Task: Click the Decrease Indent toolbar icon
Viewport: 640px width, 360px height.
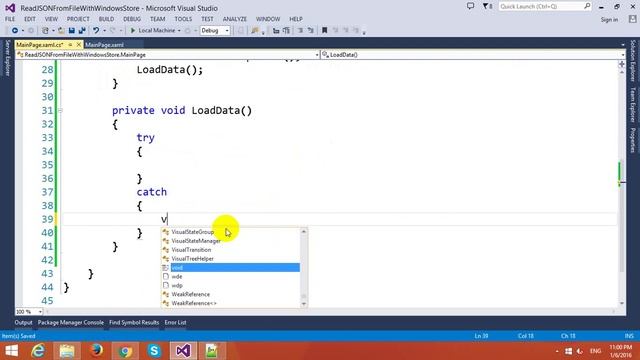Action: [276, 31]
